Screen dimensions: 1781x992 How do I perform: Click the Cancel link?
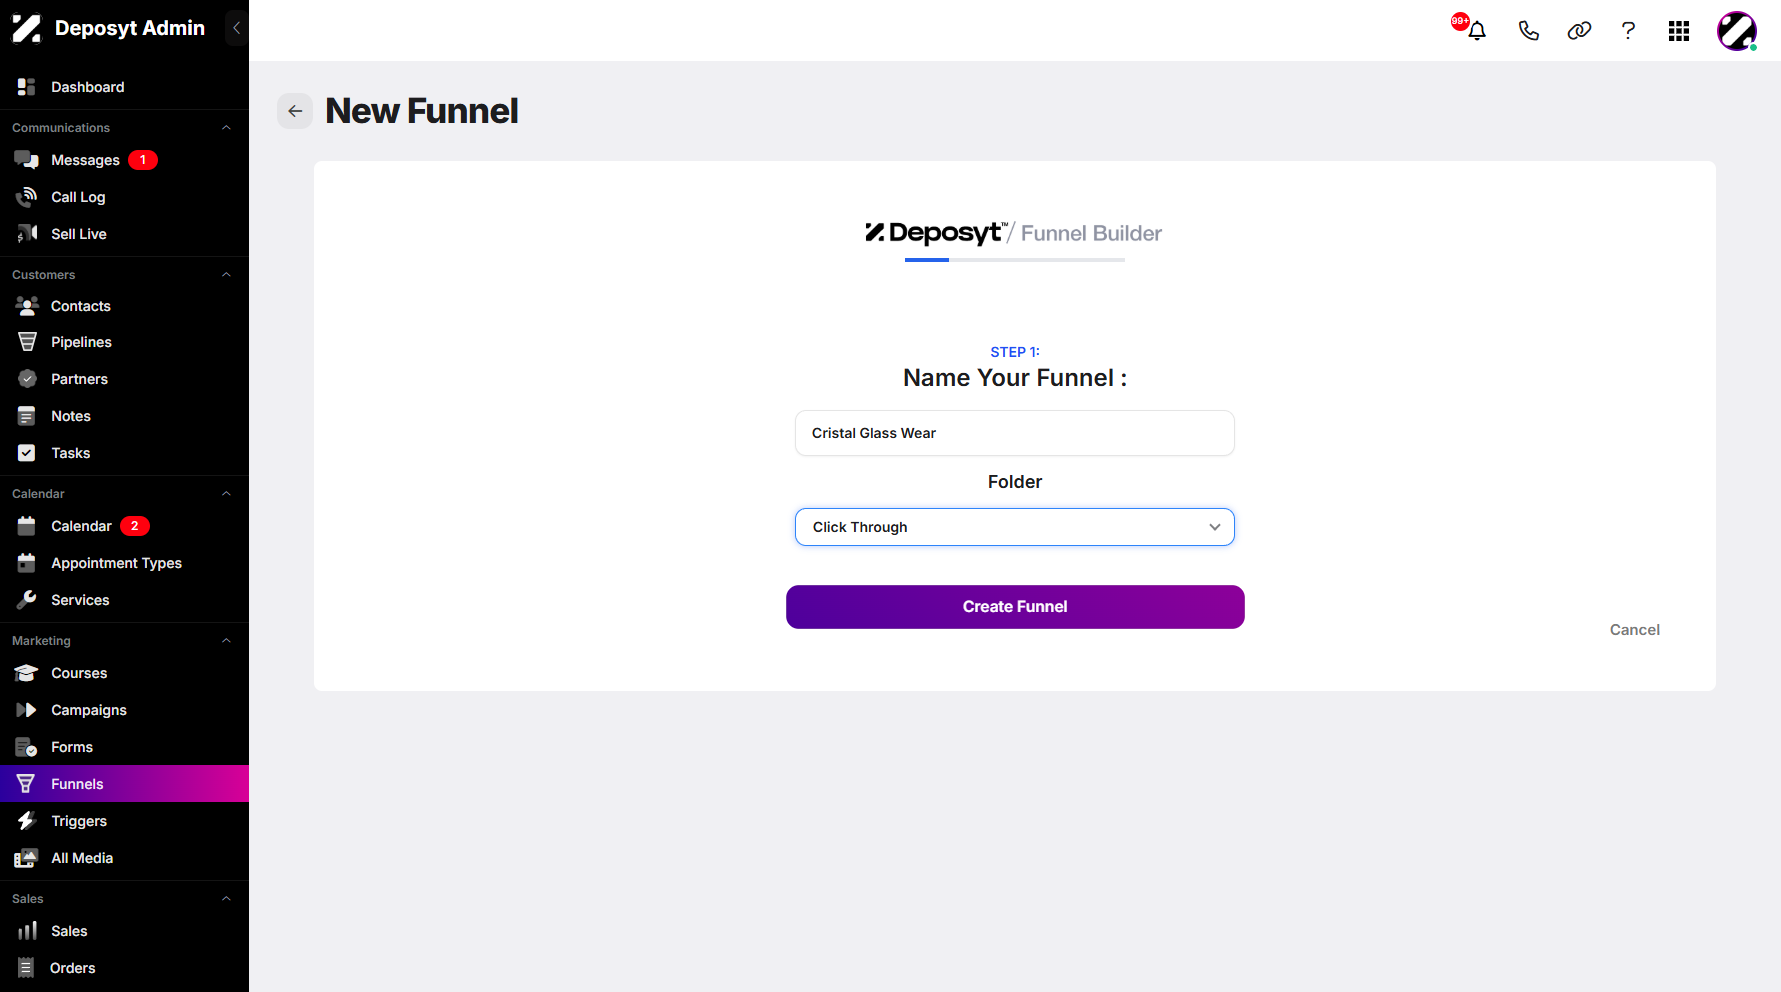(1634, 630)
